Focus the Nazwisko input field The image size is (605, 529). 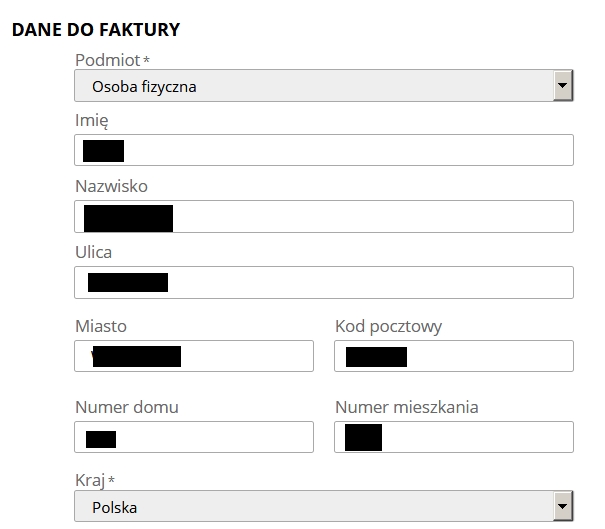(x=324, y=216)
